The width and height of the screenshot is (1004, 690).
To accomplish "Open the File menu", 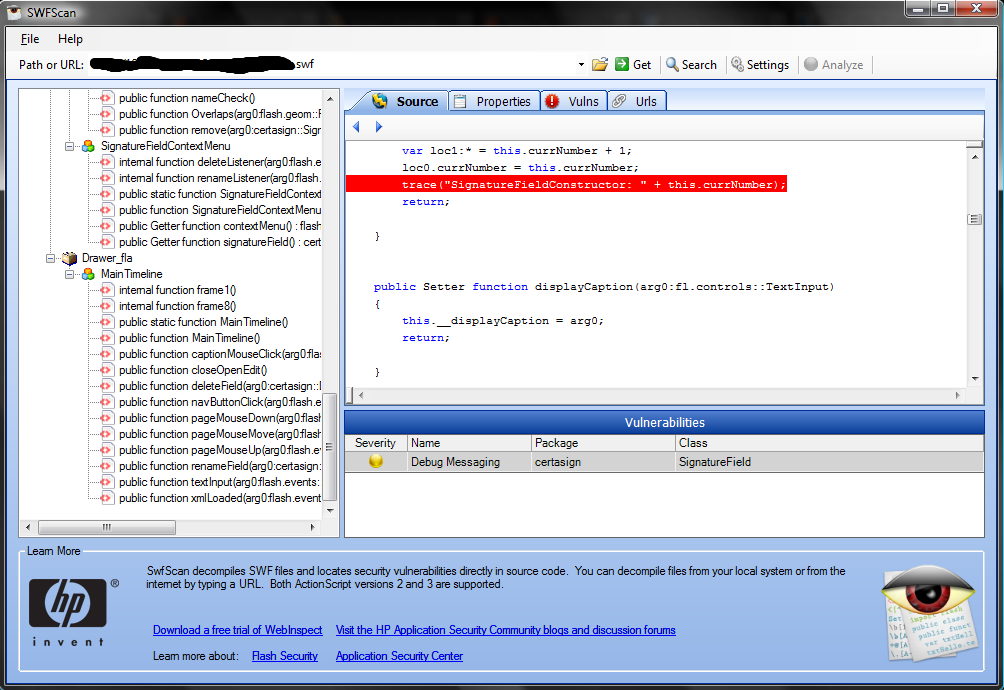I will tap(29, 39).
